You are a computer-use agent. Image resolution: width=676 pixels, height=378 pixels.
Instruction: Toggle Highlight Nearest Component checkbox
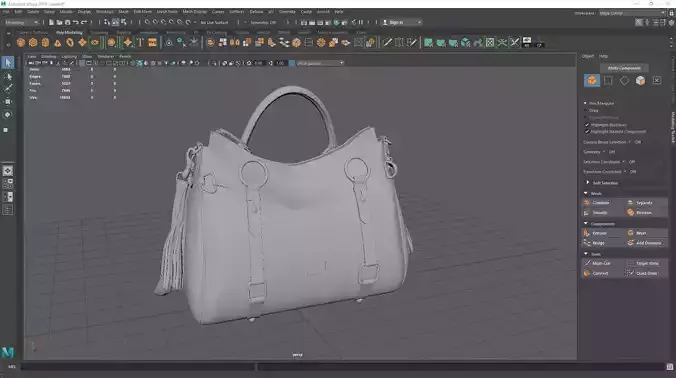pyautogui.click(x=587, y=131)
